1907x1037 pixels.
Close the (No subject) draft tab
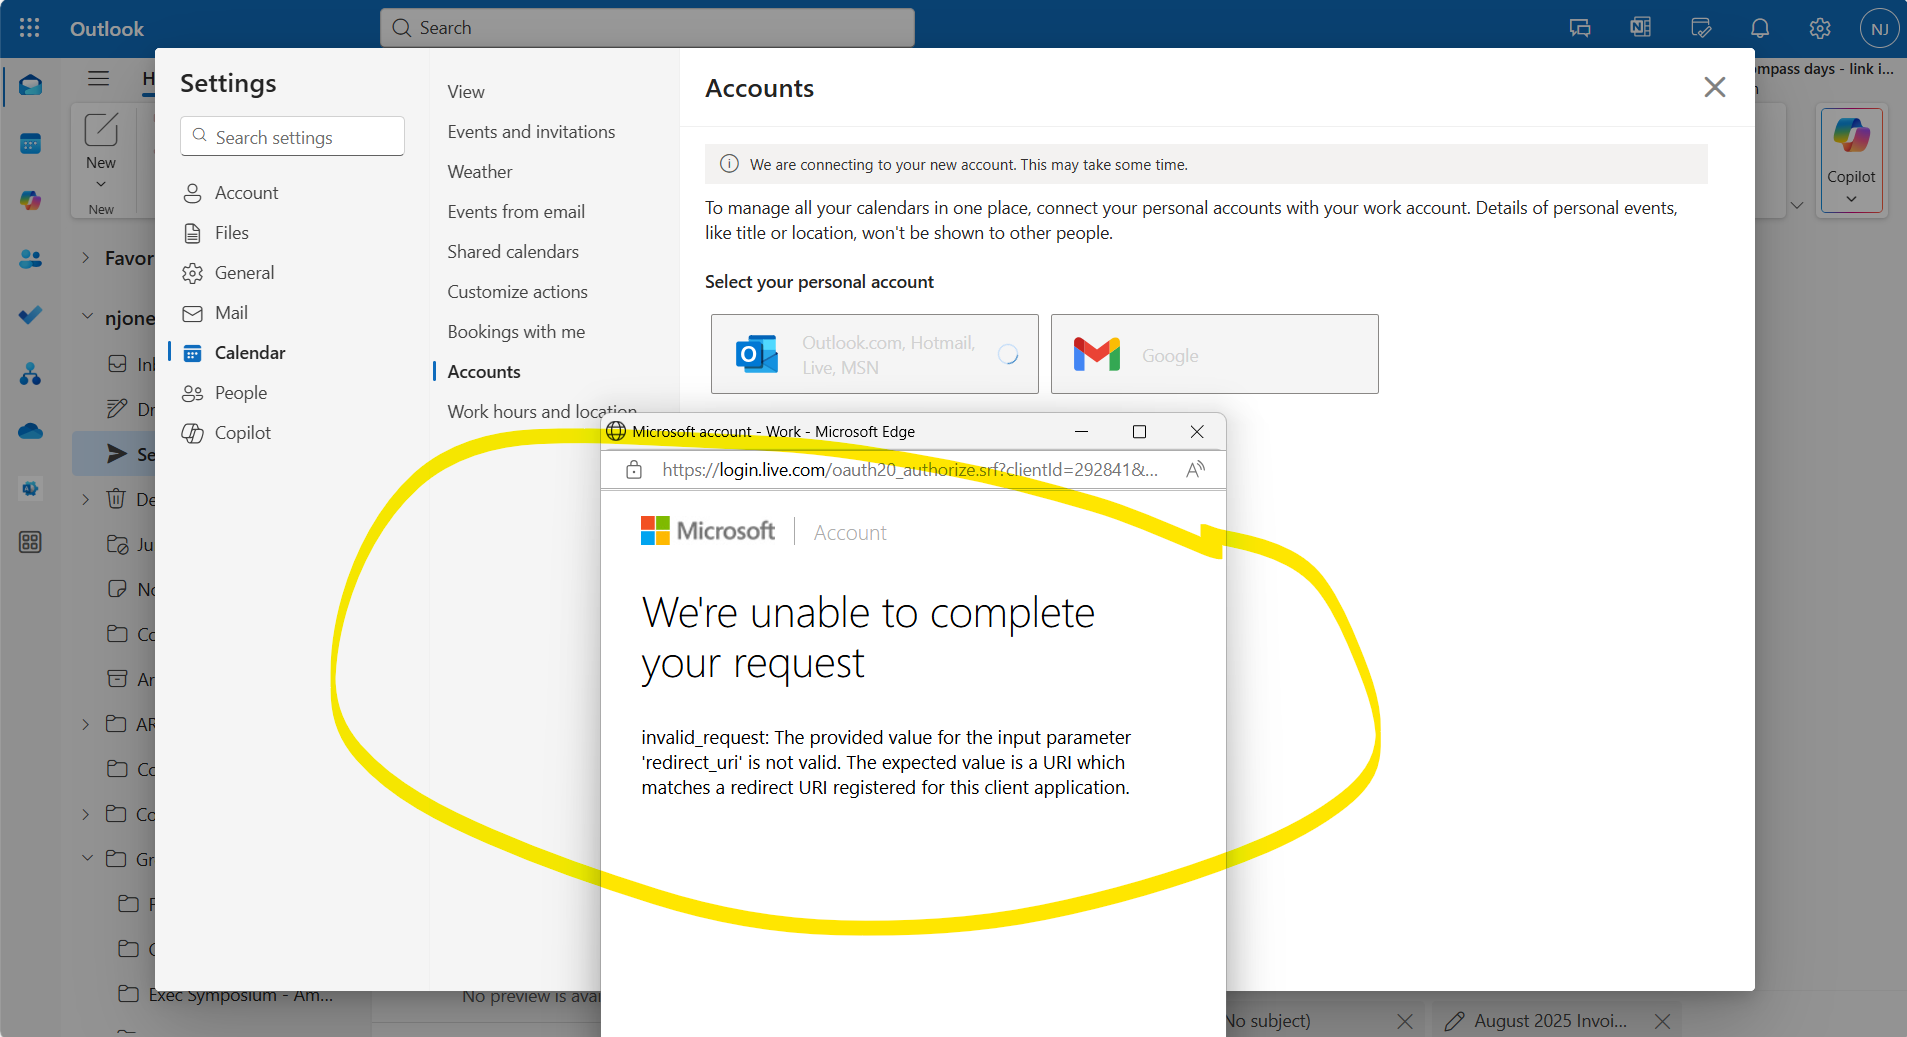point(1405,1021)
